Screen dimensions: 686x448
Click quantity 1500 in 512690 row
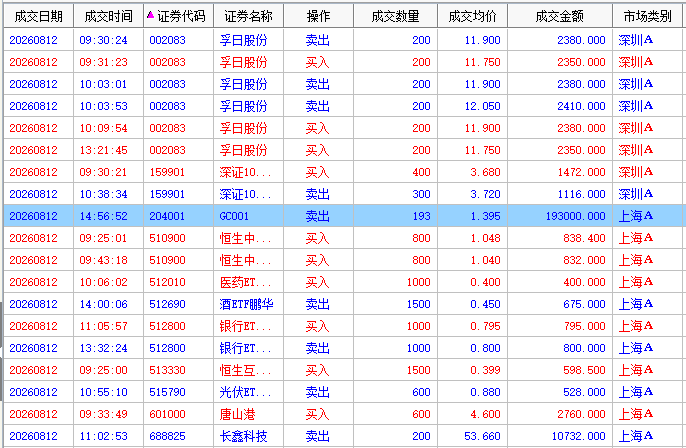pyautogui.click(x=419, y=304)
